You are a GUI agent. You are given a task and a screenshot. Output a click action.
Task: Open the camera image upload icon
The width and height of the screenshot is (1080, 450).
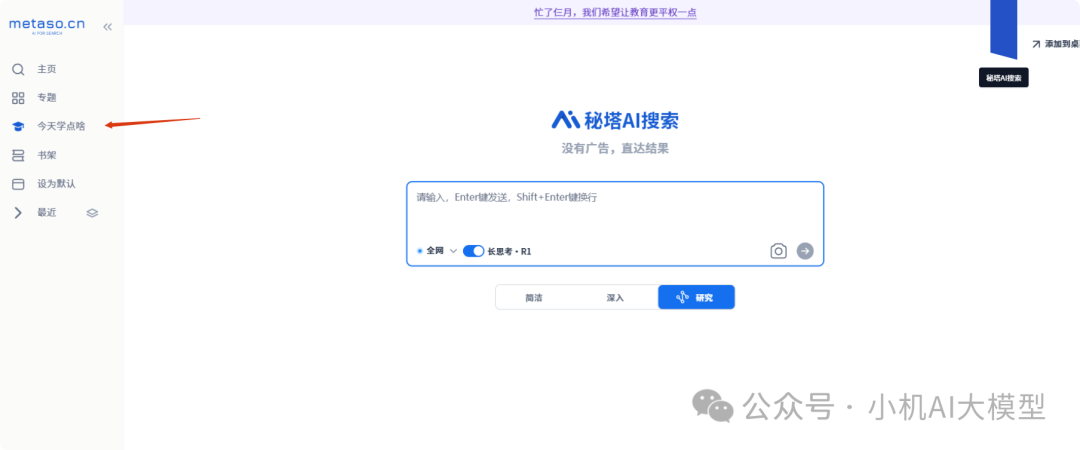click(x=778, y=251)
